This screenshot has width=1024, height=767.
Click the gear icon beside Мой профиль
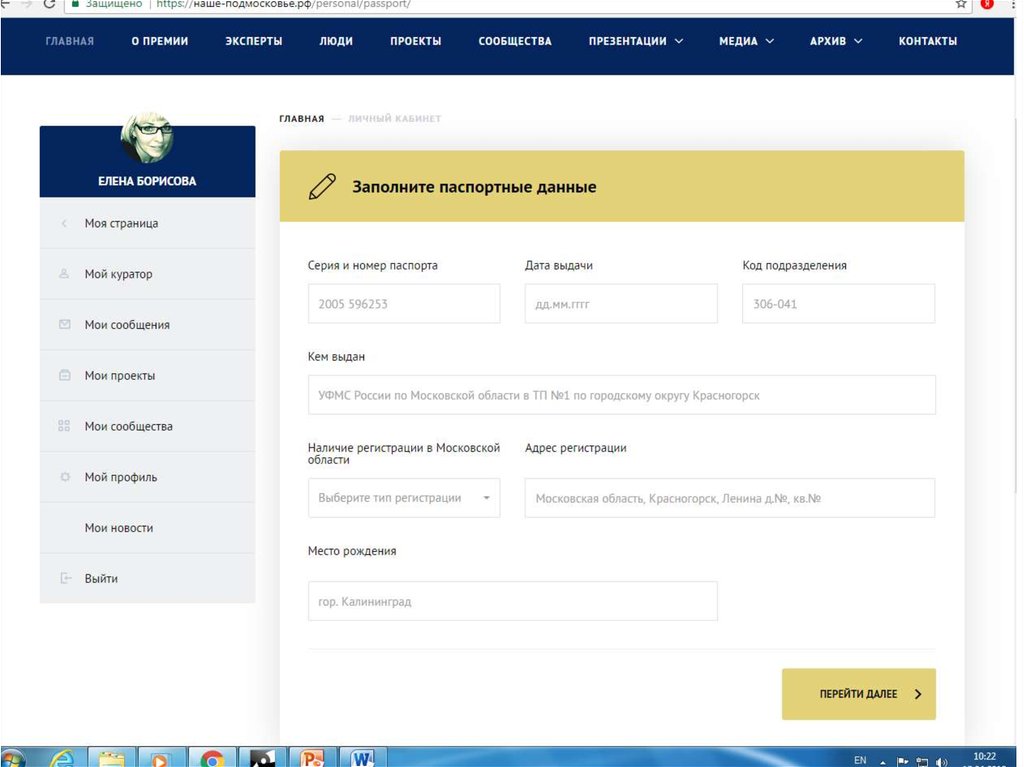(64, 477)
